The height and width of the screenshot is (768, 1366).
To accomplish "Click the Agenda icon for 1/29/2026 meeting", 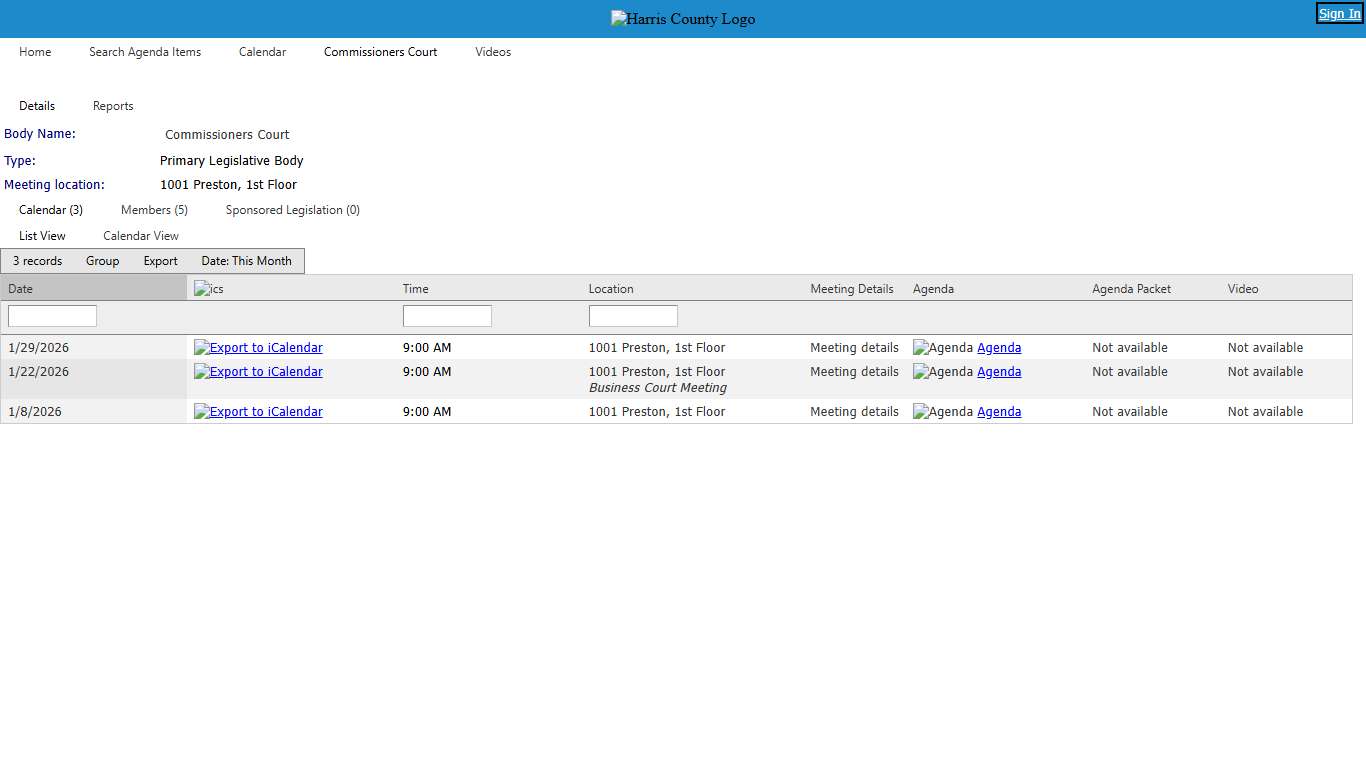I will click(x=942, y=348).
